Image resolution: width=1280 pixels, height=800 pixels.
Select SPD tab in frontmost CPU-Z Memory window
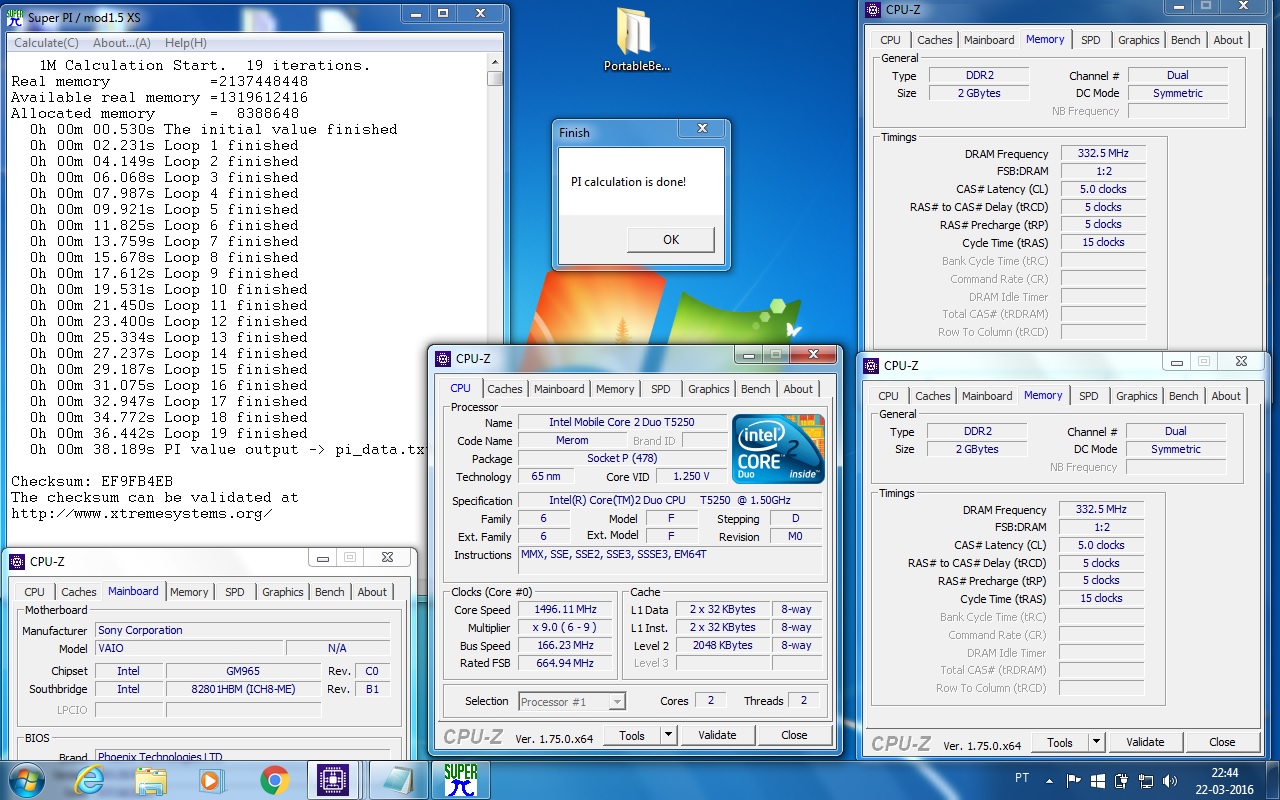point(1088,396)
